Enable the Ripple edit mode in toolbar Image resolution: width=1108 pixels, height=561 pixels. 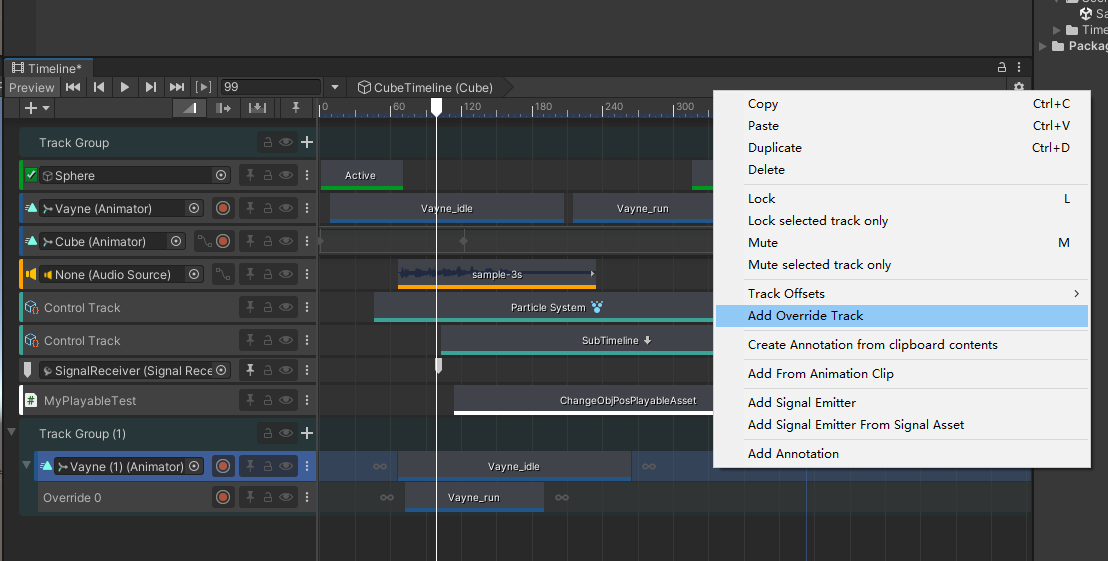[223, 108]
